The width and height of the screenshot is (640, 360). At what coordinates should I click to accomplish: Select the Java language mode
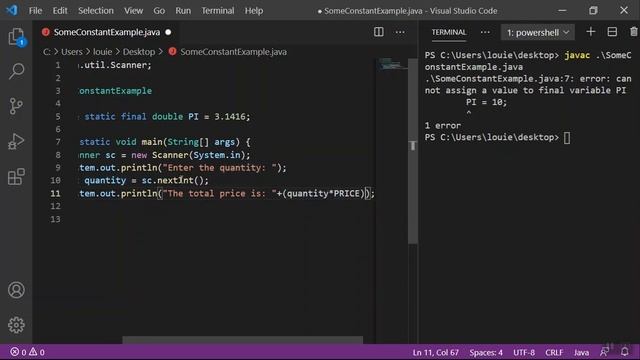tap(581, 352)
